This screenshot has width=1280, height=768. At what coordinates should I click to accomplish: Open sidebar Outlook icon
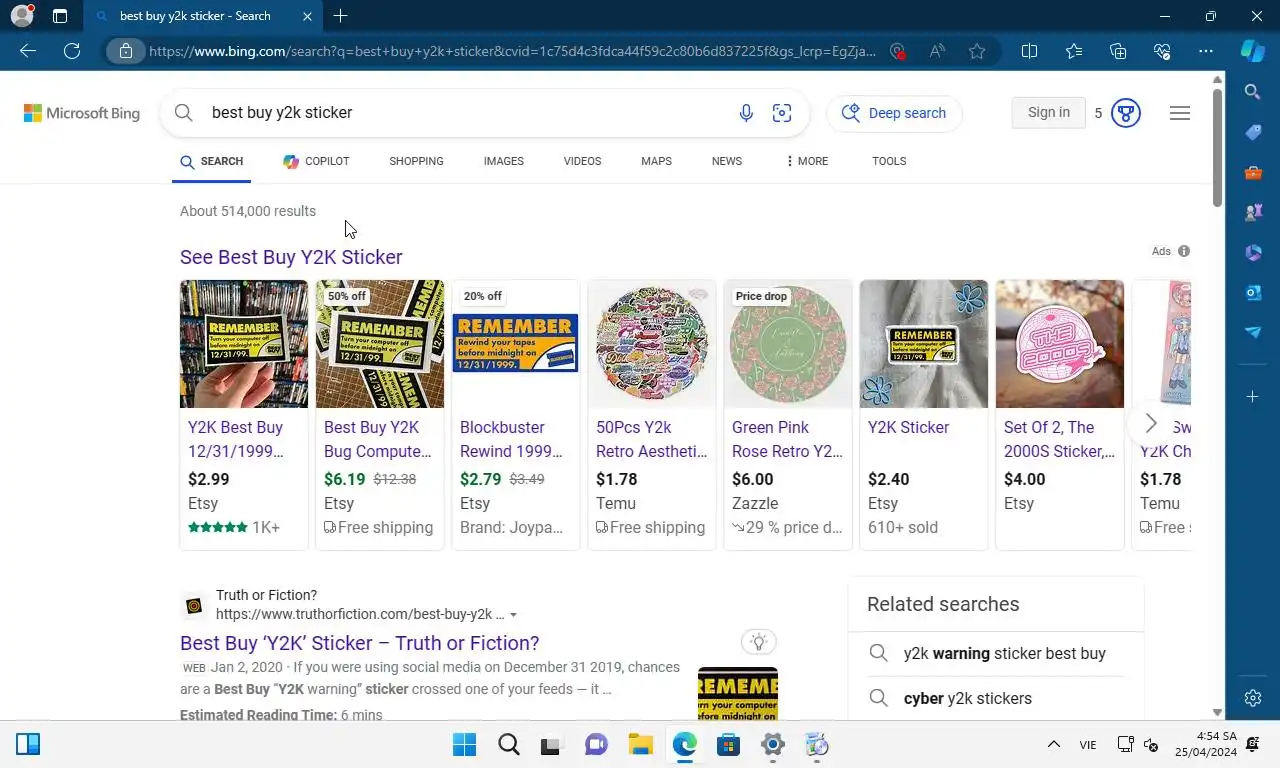point(1253,292)
